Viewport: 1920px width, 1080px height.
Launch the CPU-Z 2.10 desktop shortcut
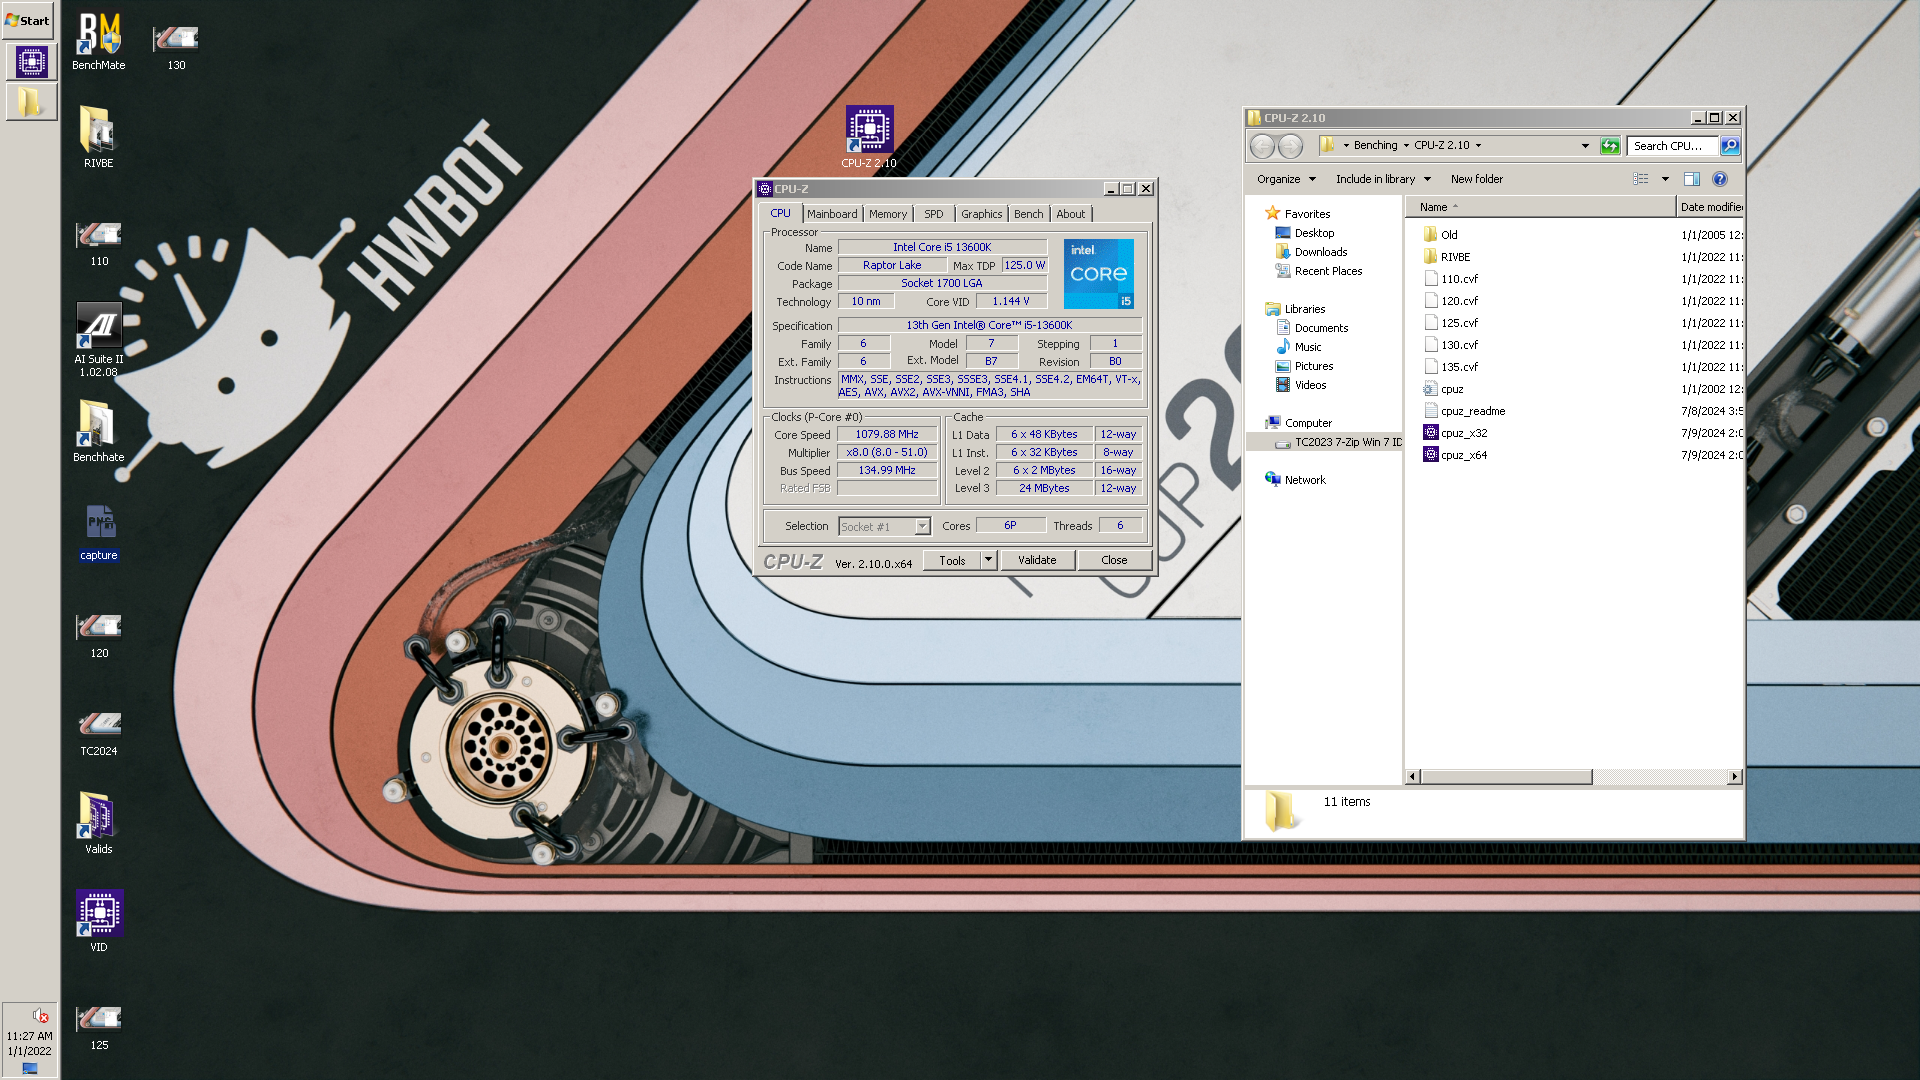pos(869,137)
